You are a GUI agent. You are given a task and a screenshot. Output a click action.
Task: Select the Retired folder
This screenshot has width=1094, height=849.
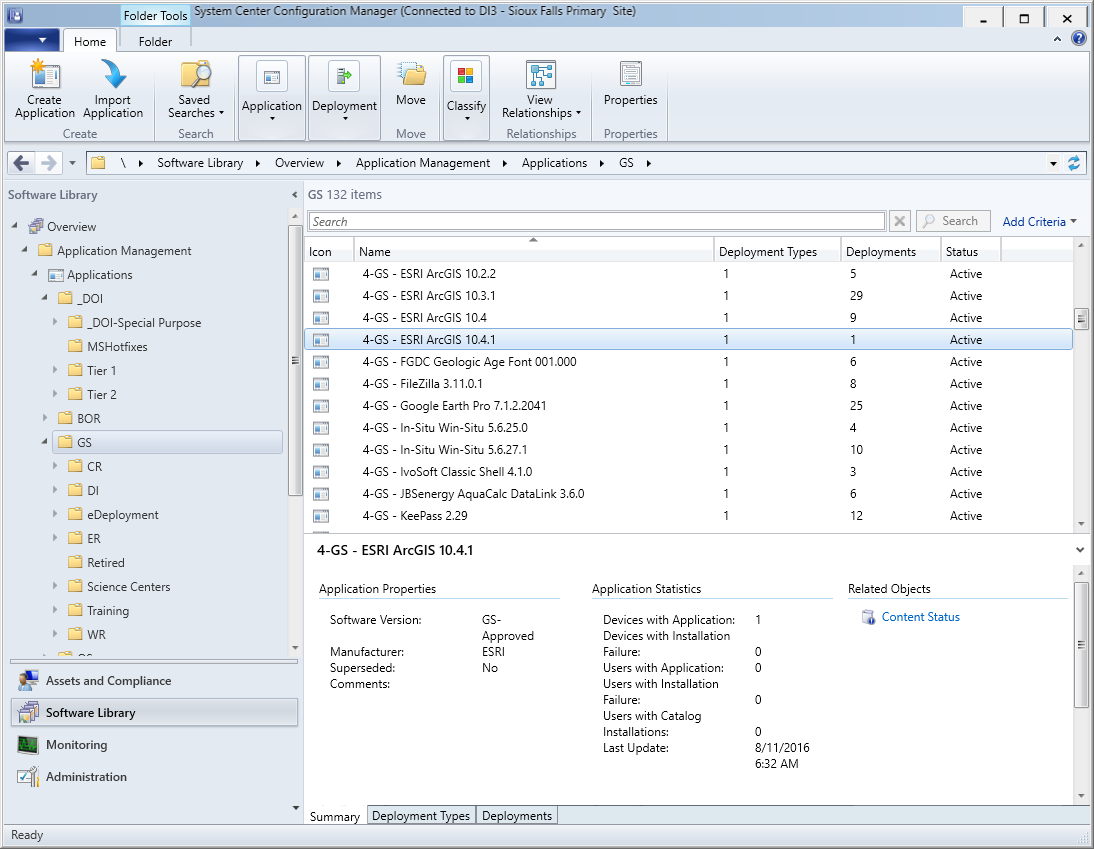pos(106,563)
